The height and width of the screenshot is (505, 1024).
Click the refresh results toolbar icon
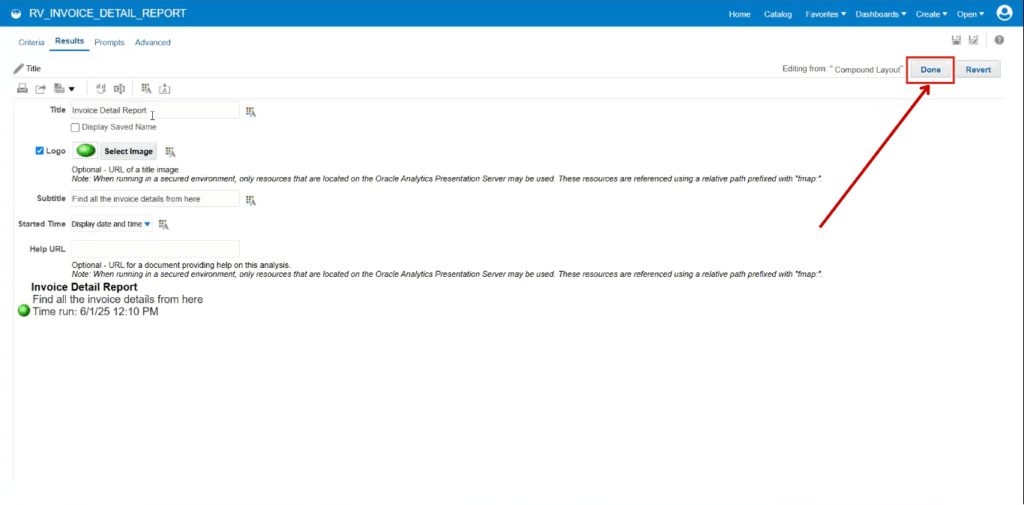click(101, 89)
